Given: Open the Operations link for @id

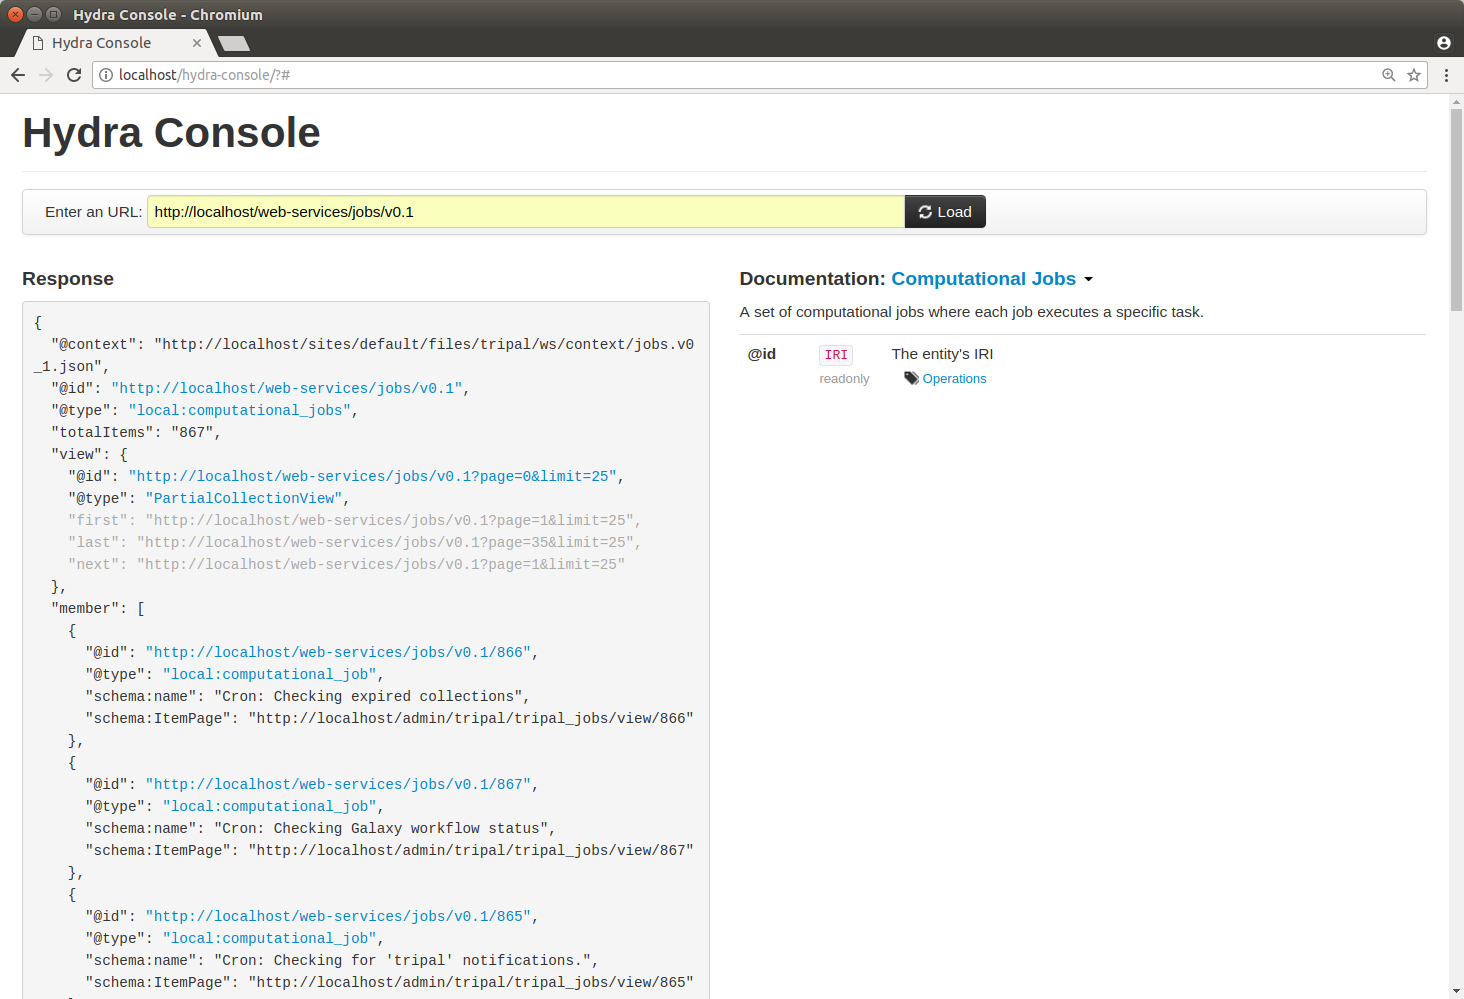Looking at the screenshot, I should (x=954, y=379).
